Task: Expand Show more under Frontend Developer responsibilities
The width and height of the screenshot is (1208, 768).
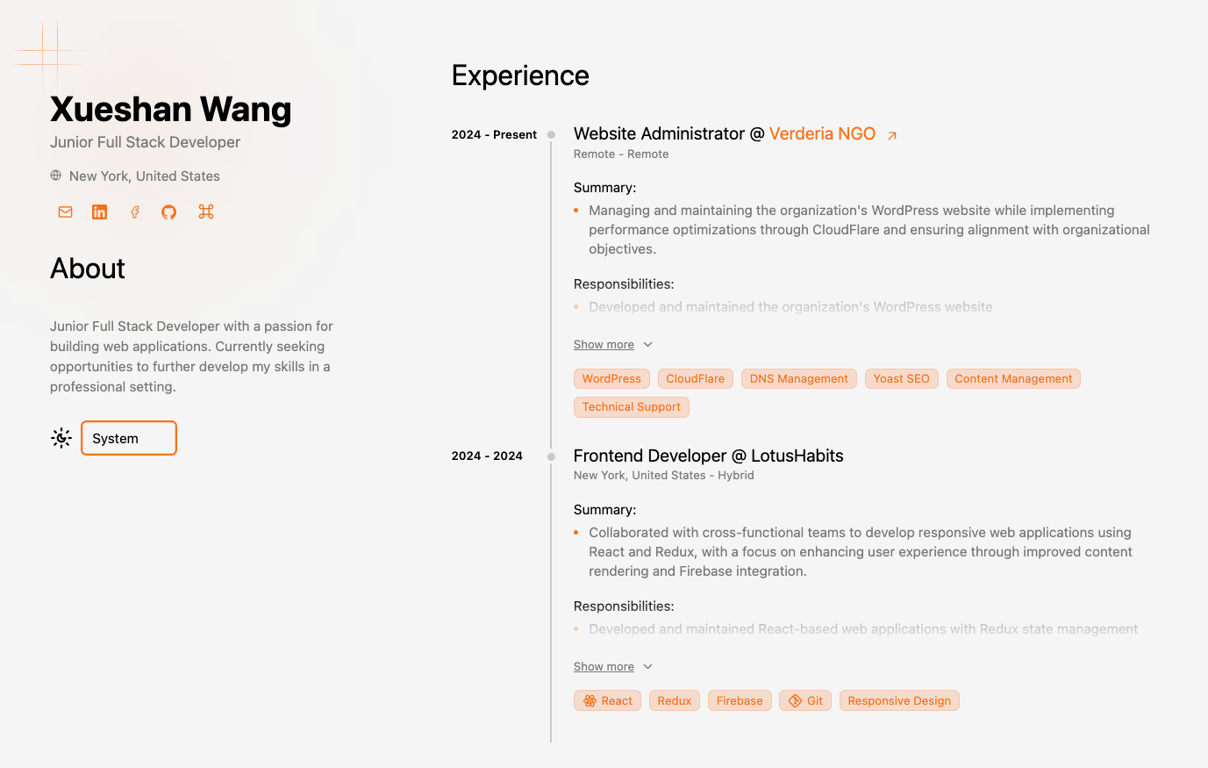Action: (604, 666)
